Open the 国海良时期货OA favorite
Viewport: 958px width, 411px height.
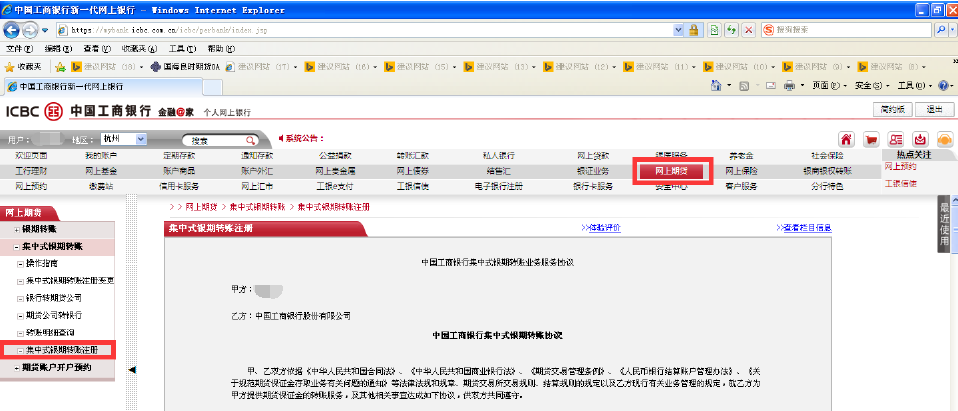185,67
